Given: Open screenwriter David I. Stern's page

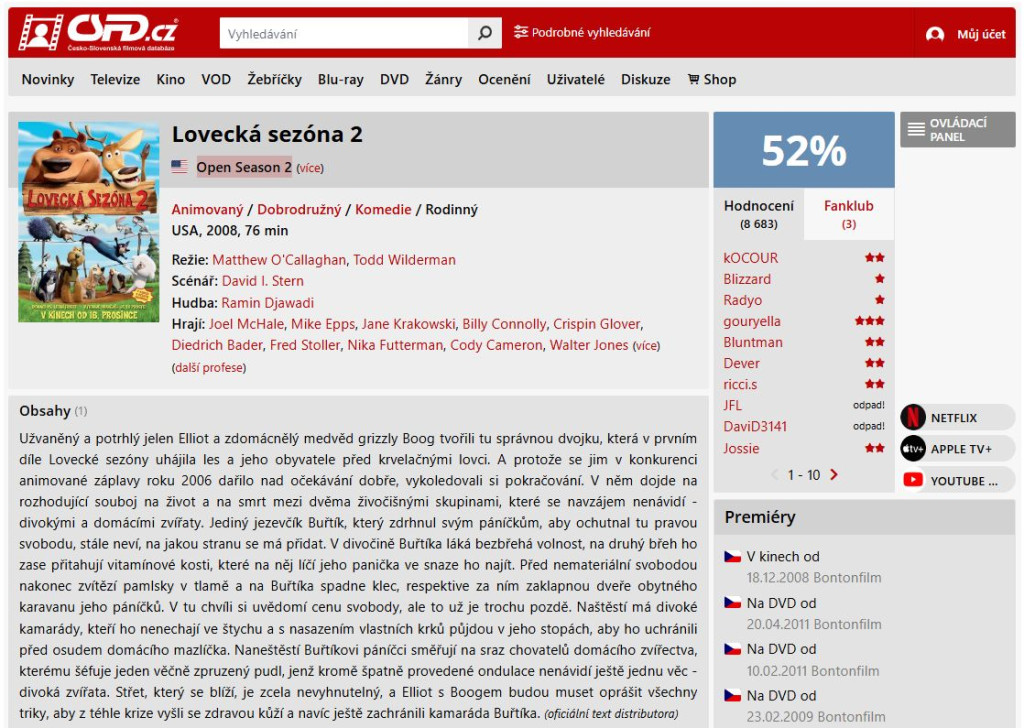Looking at the screenshot, I should click(263, 281).
